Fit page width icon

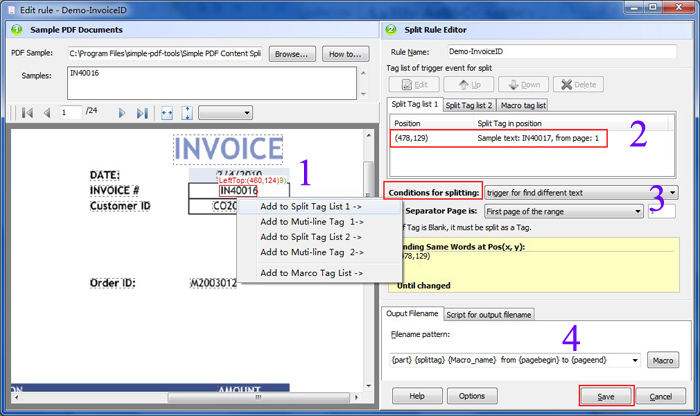[x=167, y=113]
